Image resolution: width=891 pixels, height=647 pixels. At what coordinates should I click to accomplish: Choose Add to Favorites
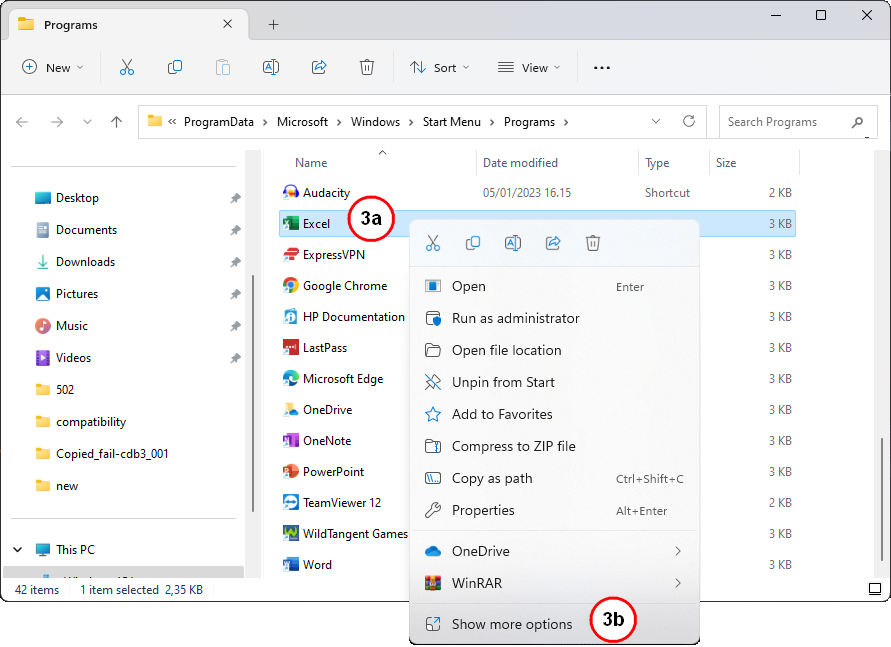pyautogui.click(x=554, y=414)
